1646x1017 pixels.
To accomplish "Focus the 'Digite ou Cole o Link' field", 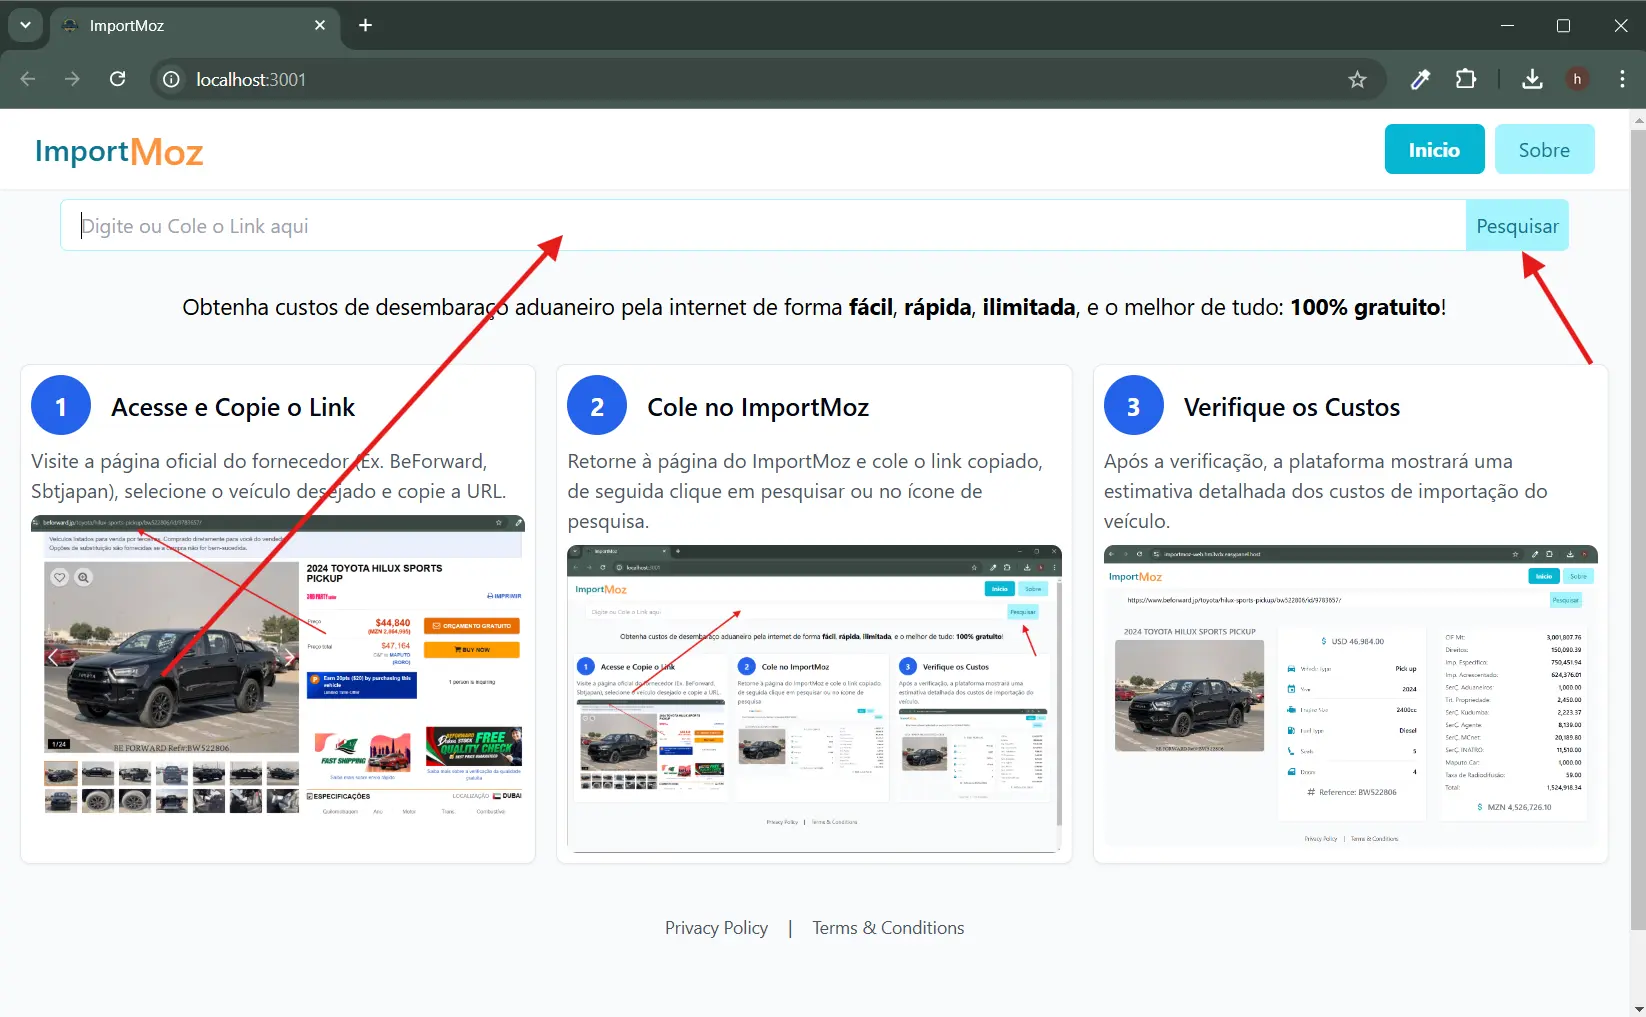I will [760, 226].
